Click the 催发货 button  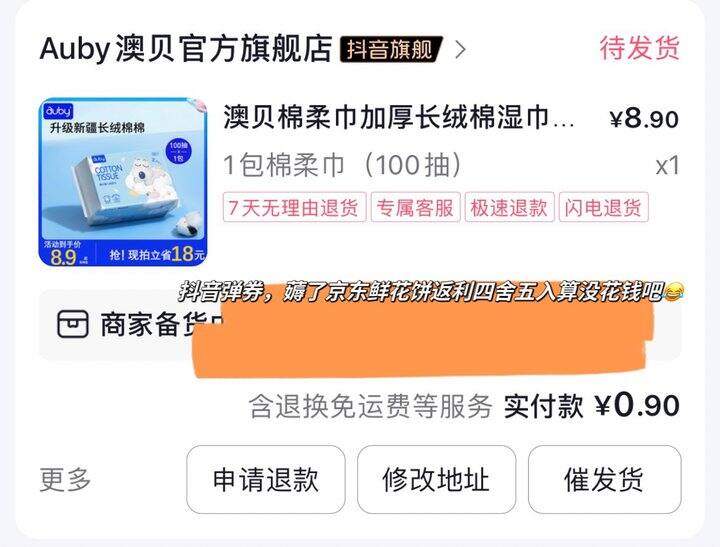605,479
